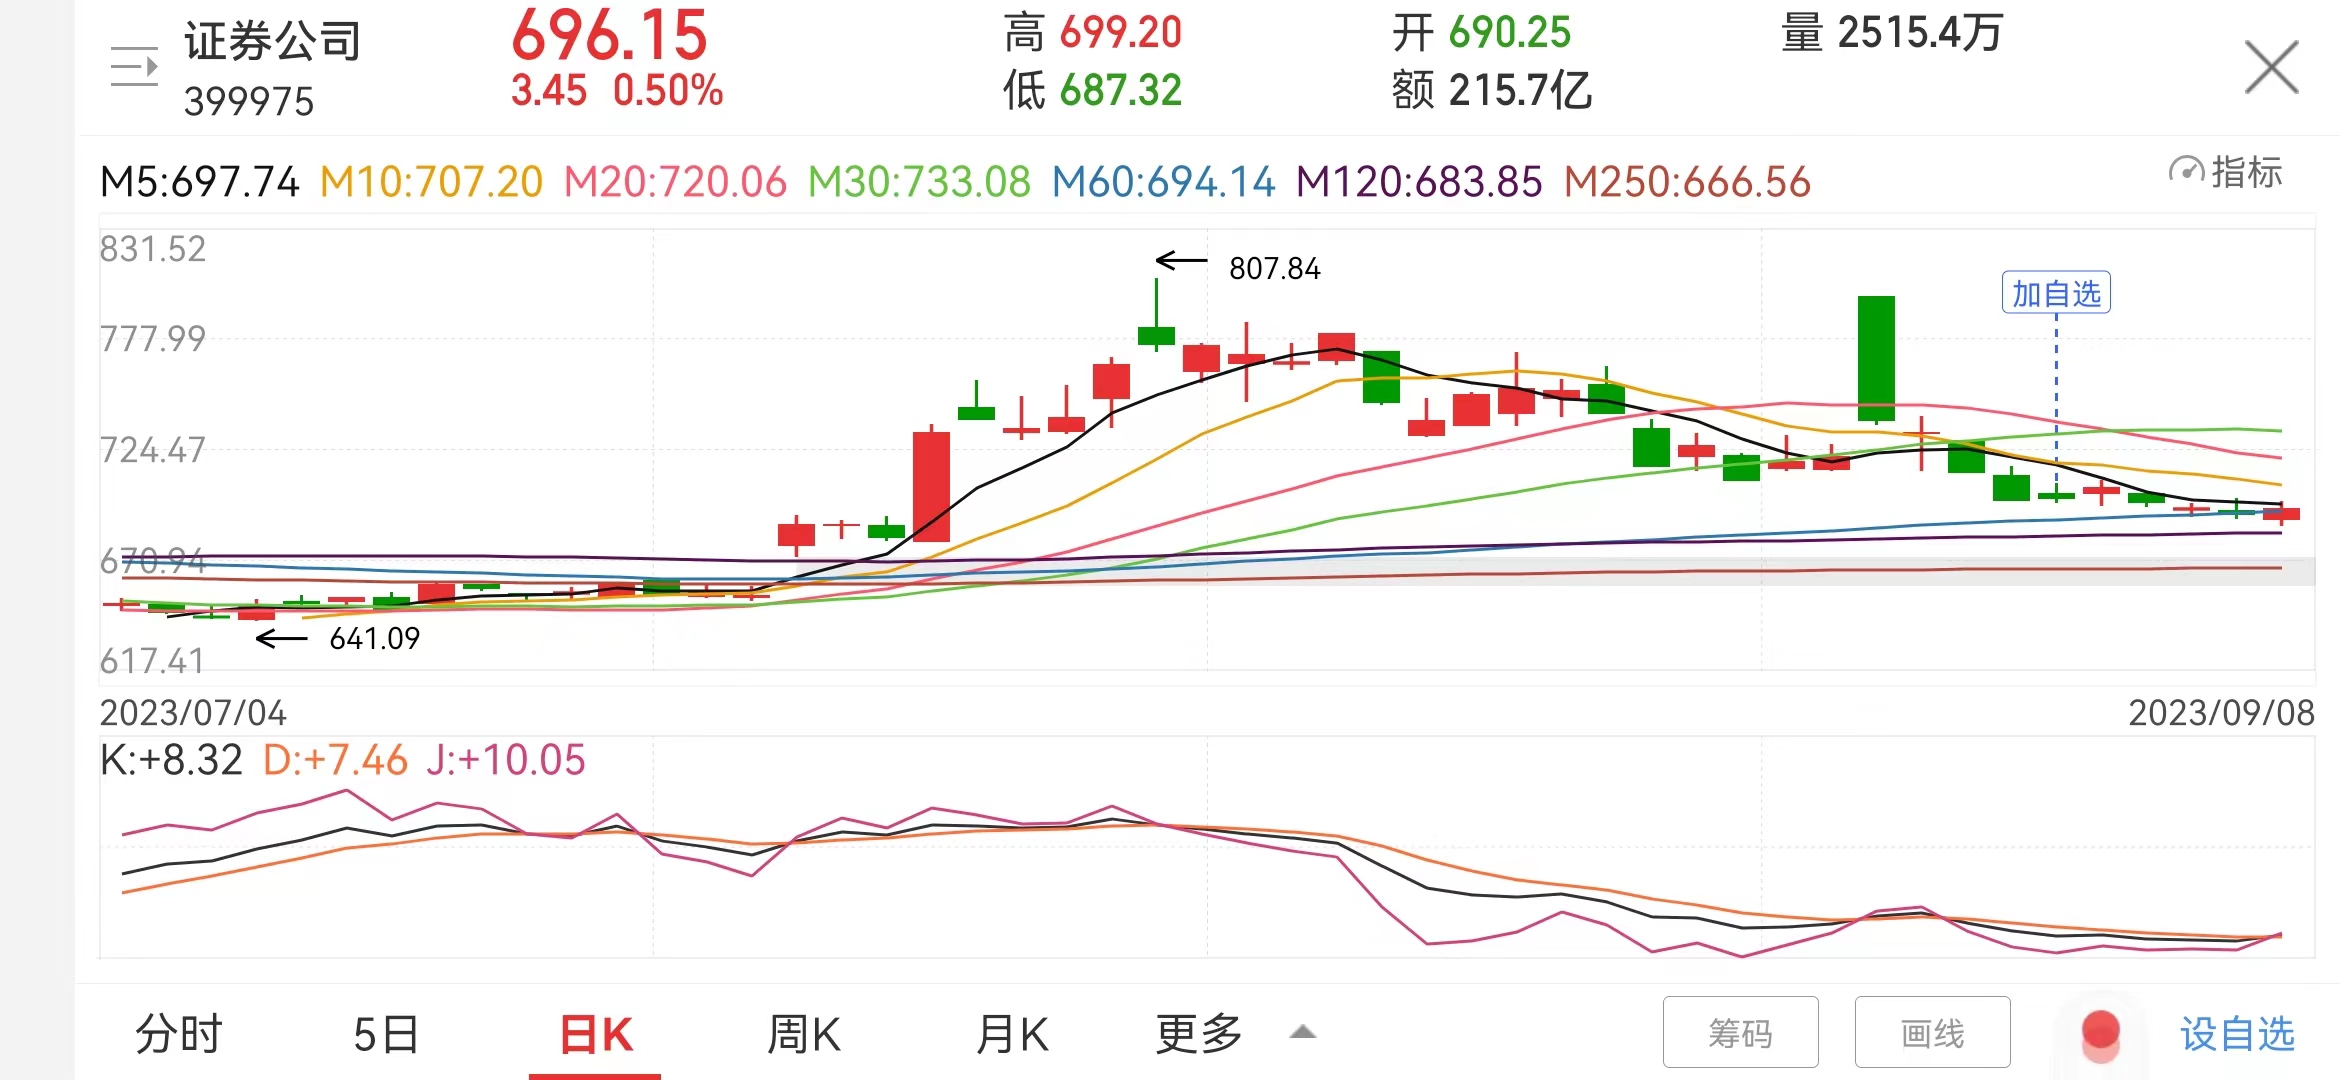Click the large red candlestick near 724.47
This screenshot has width=2340, height=1080.
point(931,486)
